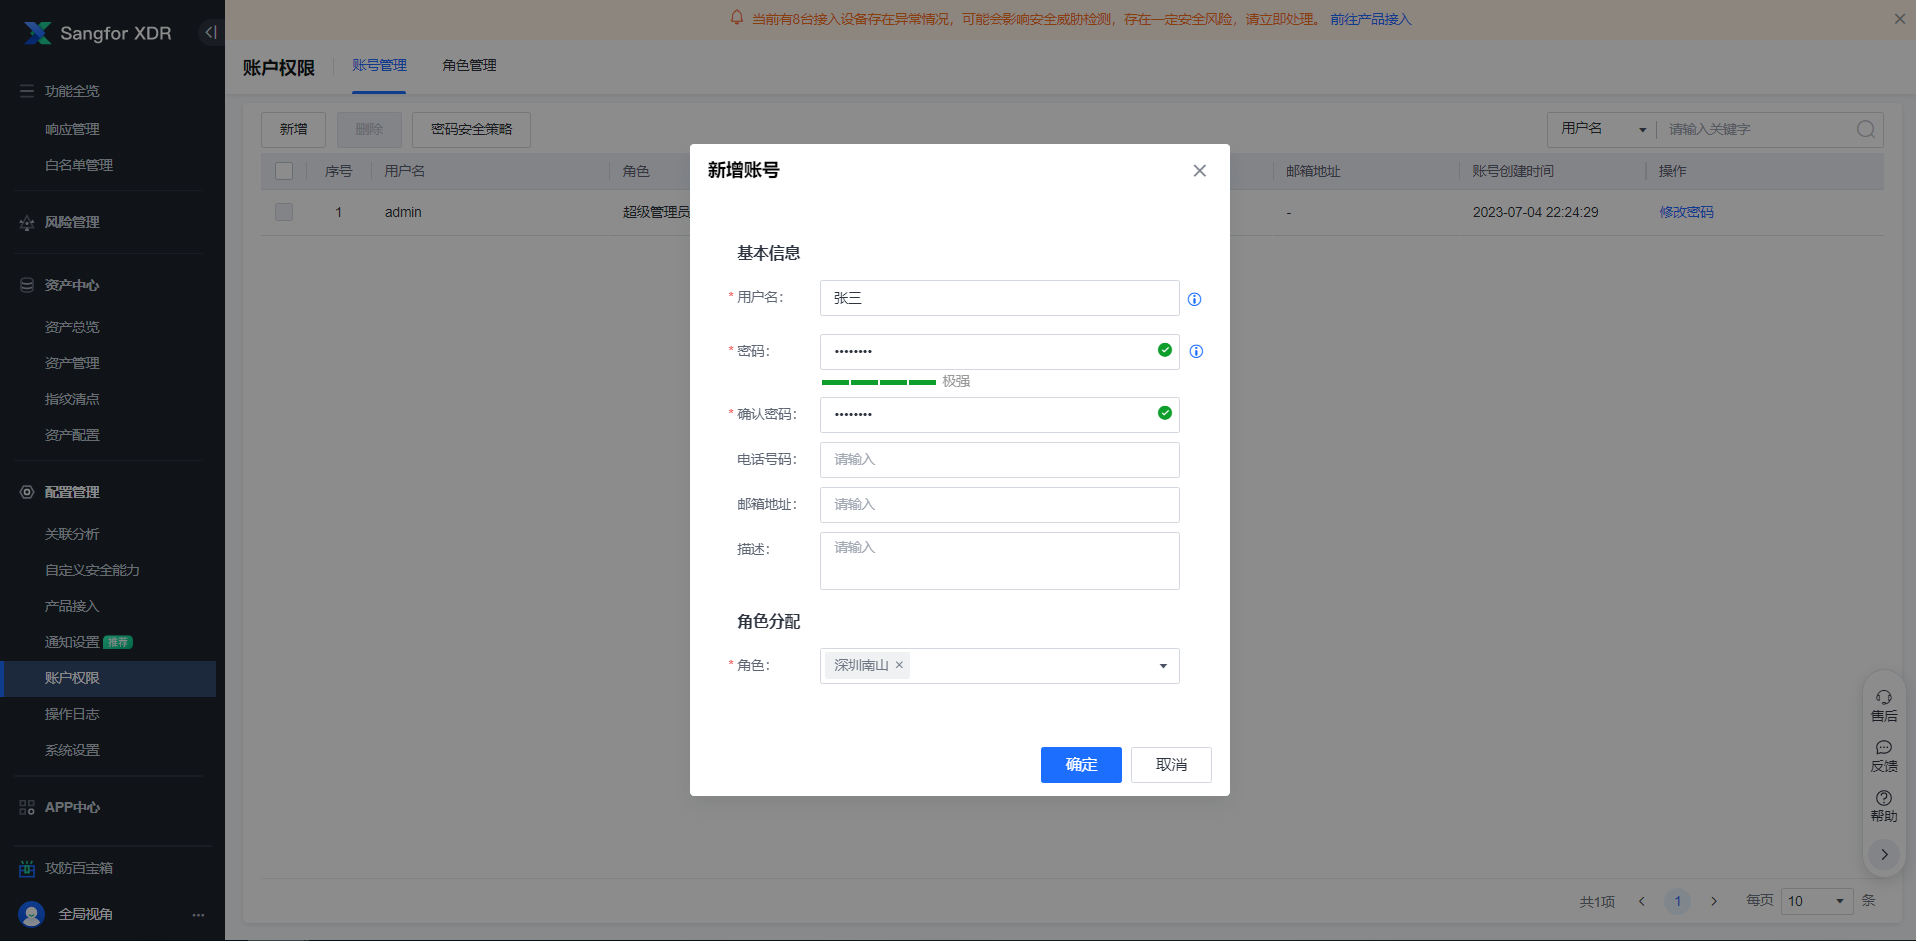Click the info icon beside password field
Image resolution: width=1916 pixels, height=941 pixels.
click(x=1196, y=351)
